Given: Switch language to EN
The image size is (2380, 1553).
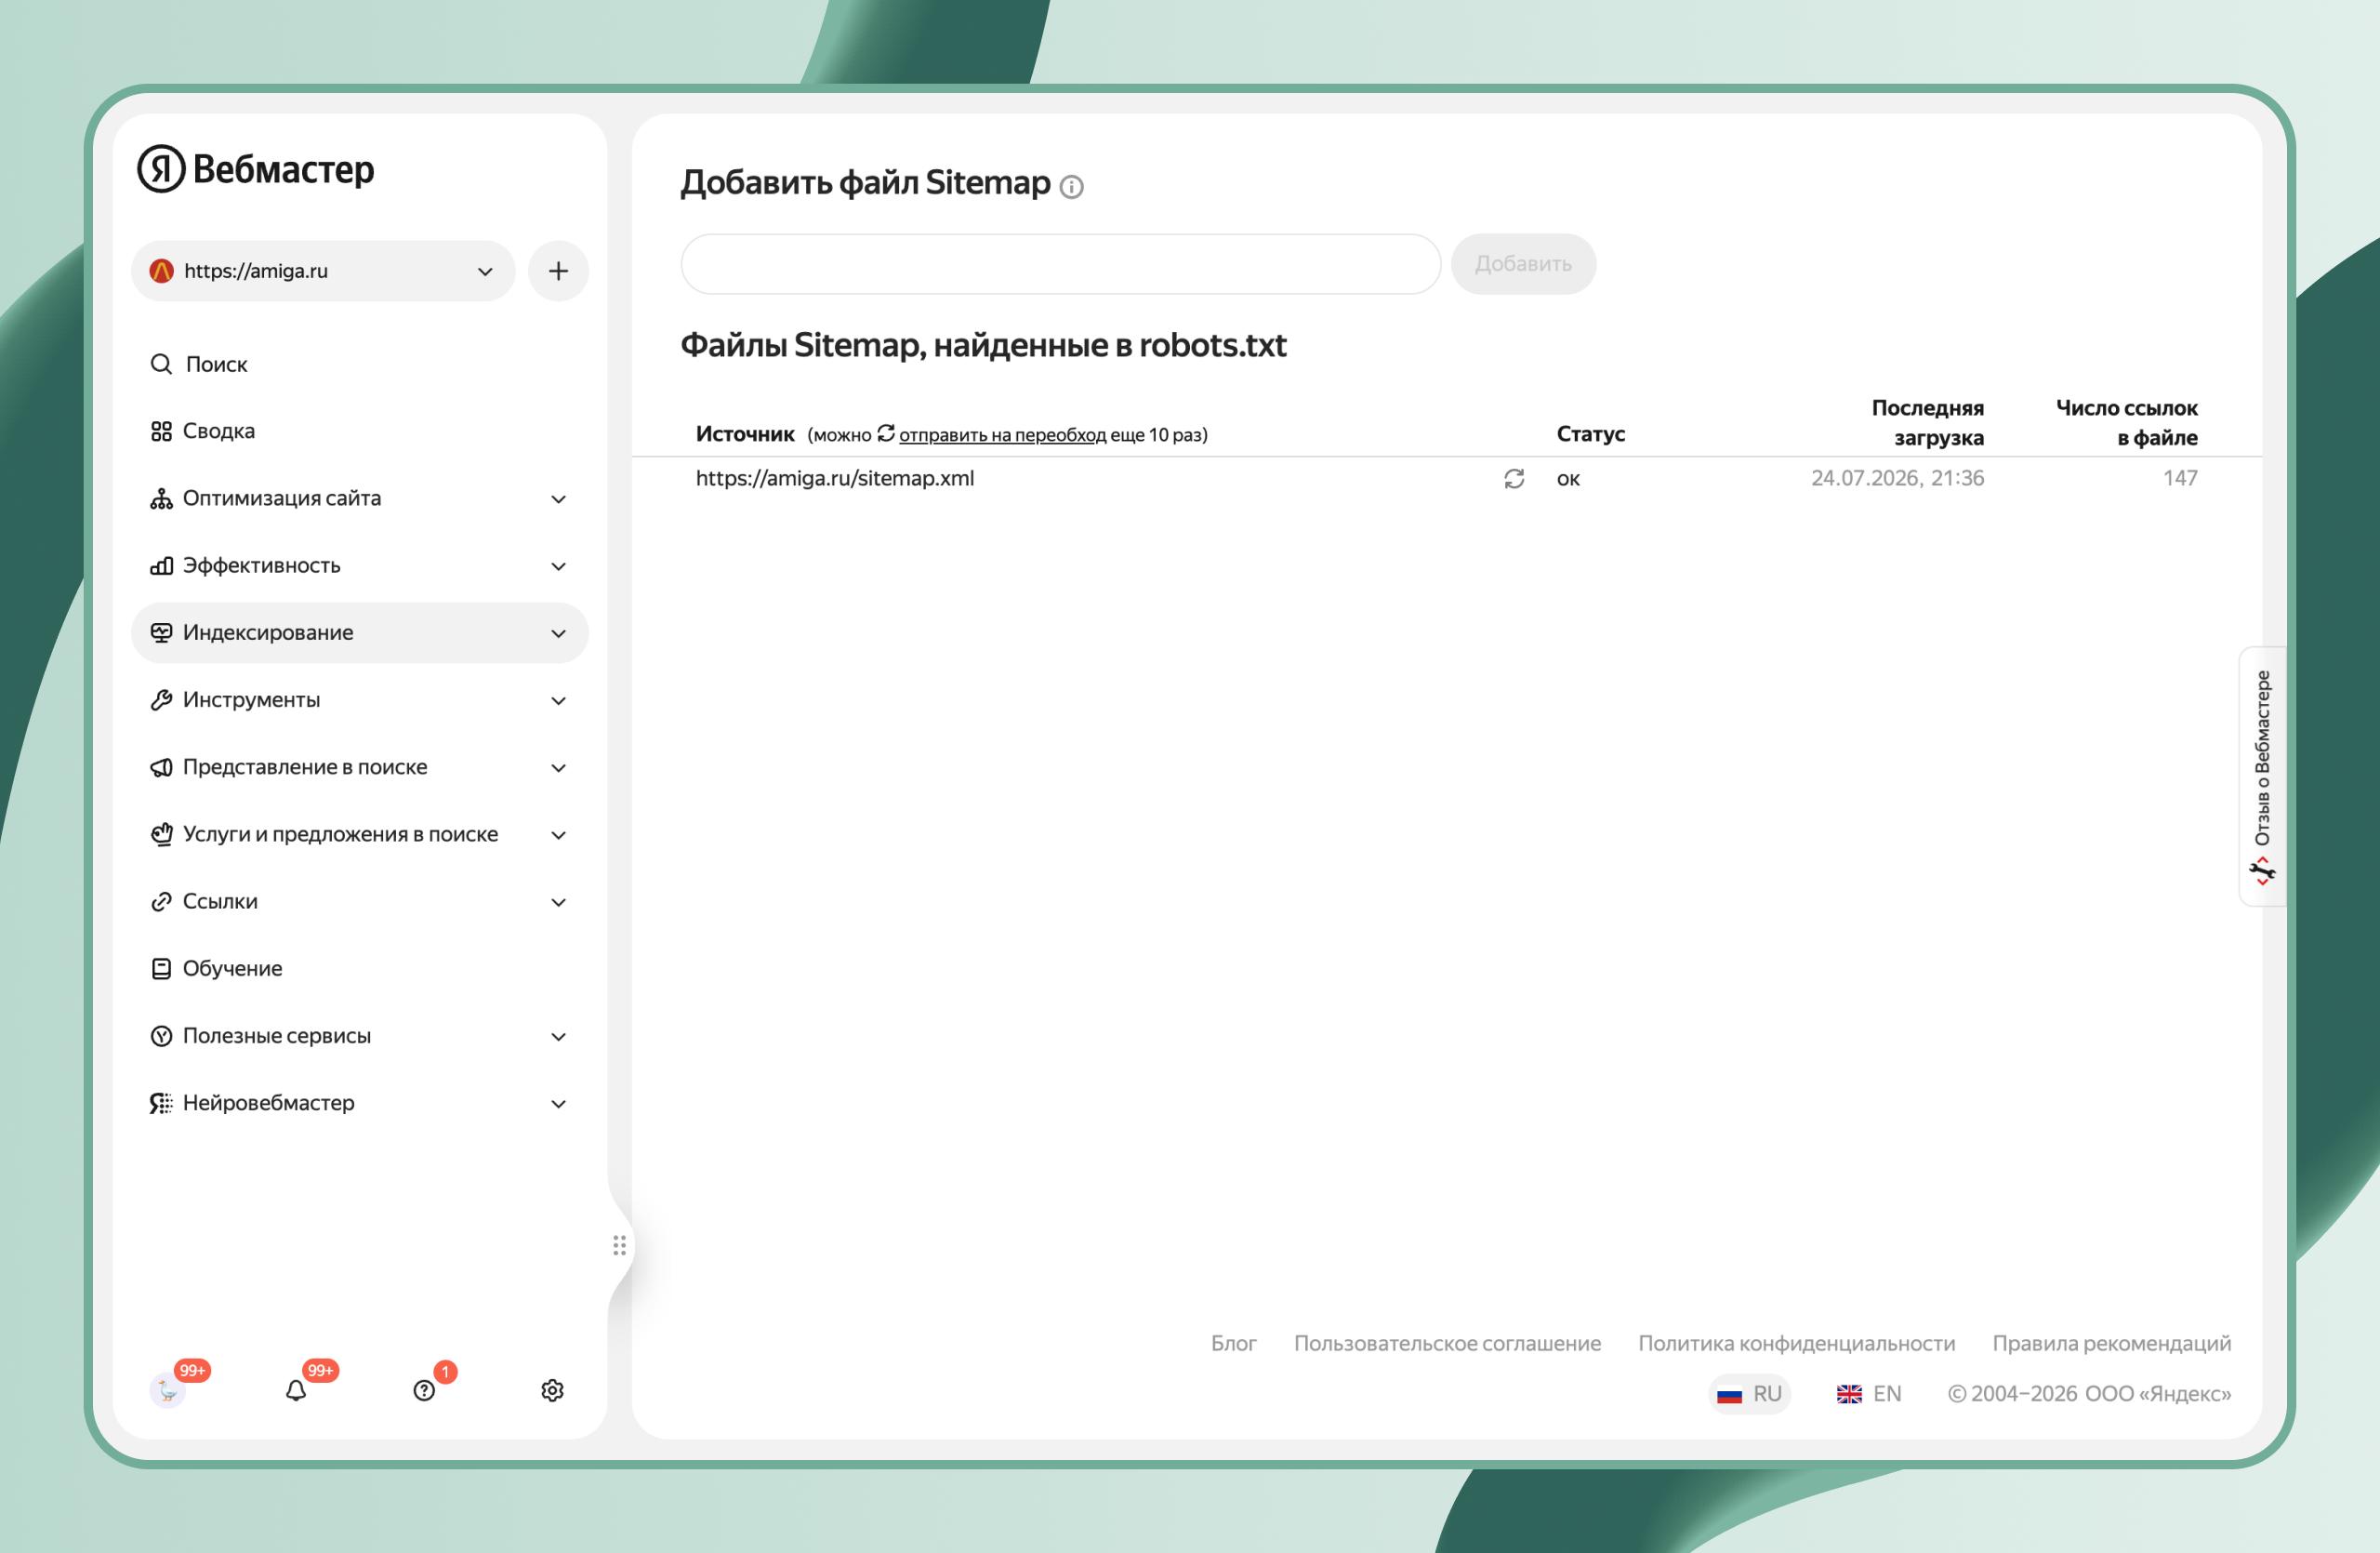Looking at the screenshot, I should tap(1869, 1394).
